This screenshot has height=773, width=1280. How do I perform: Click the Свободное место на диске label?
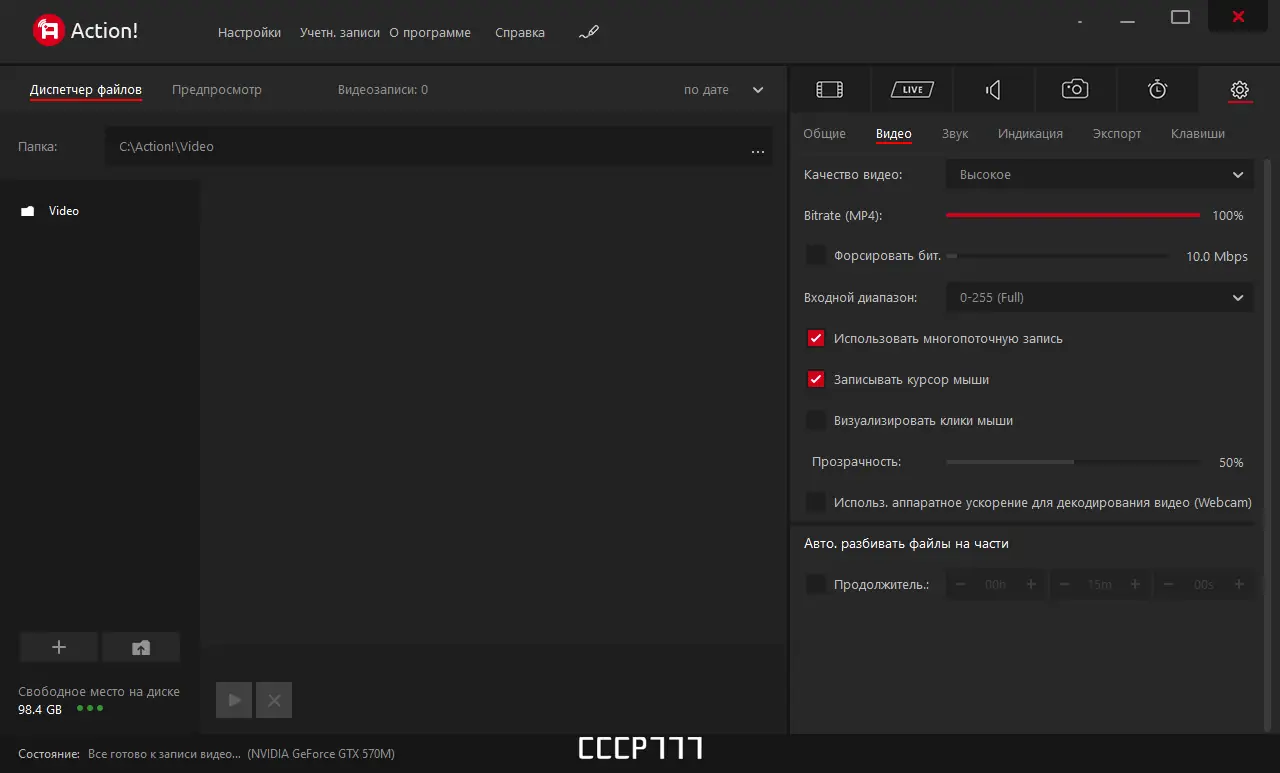click(99, 691)
